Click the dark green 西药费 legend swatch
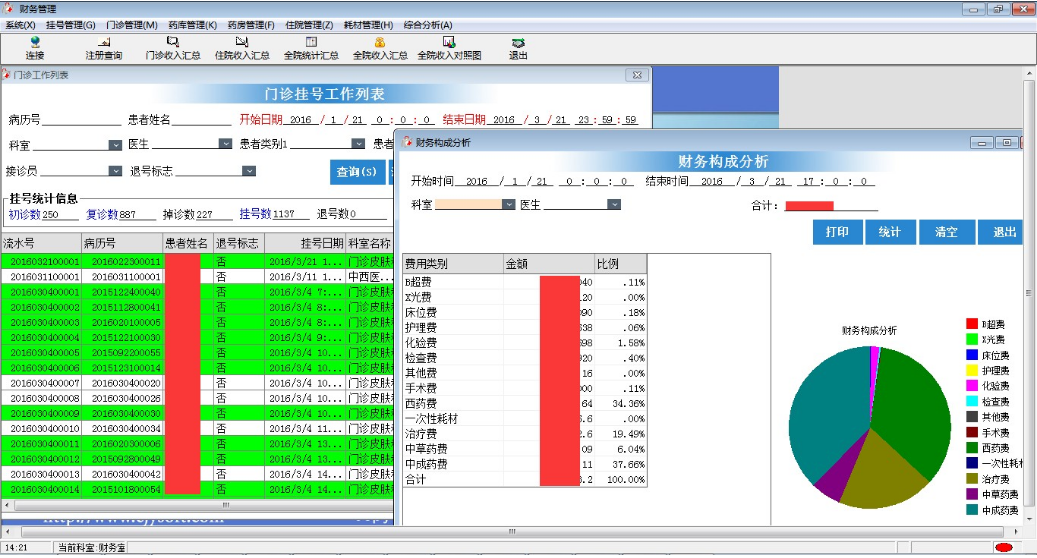The image size is (1037, 558). (x=972, y=448)
